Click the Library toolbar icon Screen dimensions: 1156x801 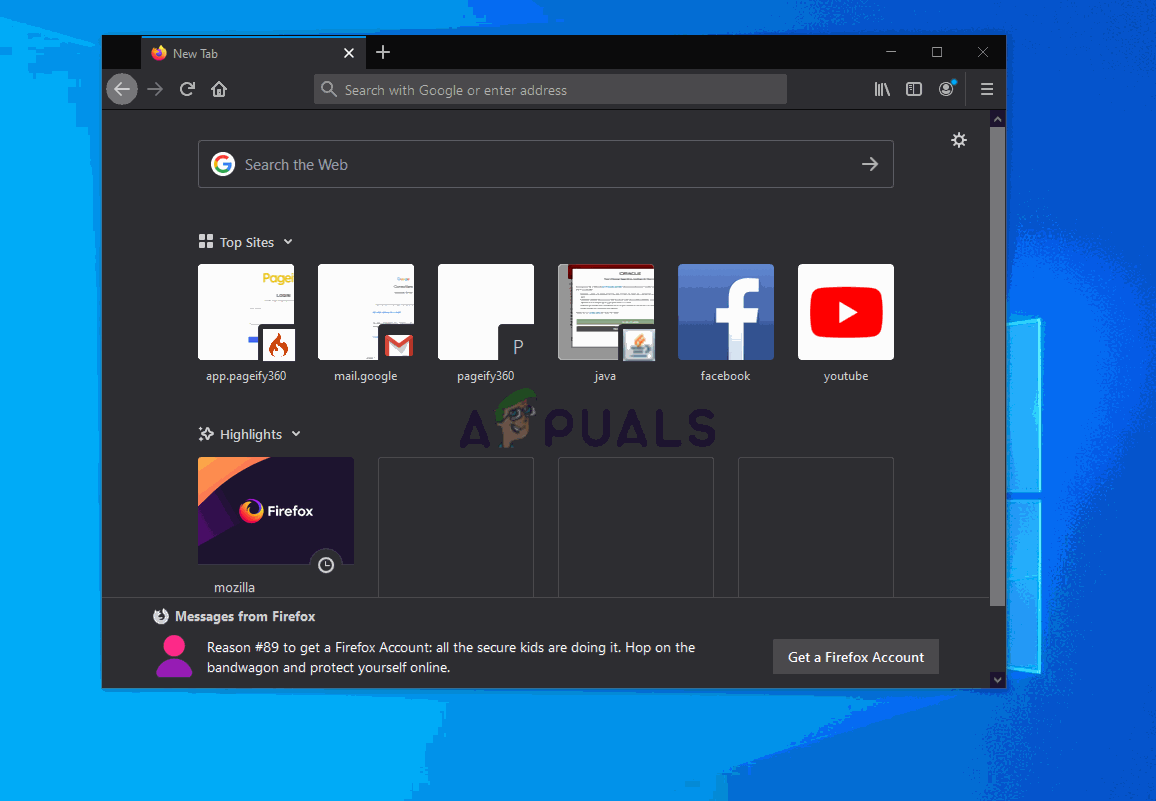[882, 88]
